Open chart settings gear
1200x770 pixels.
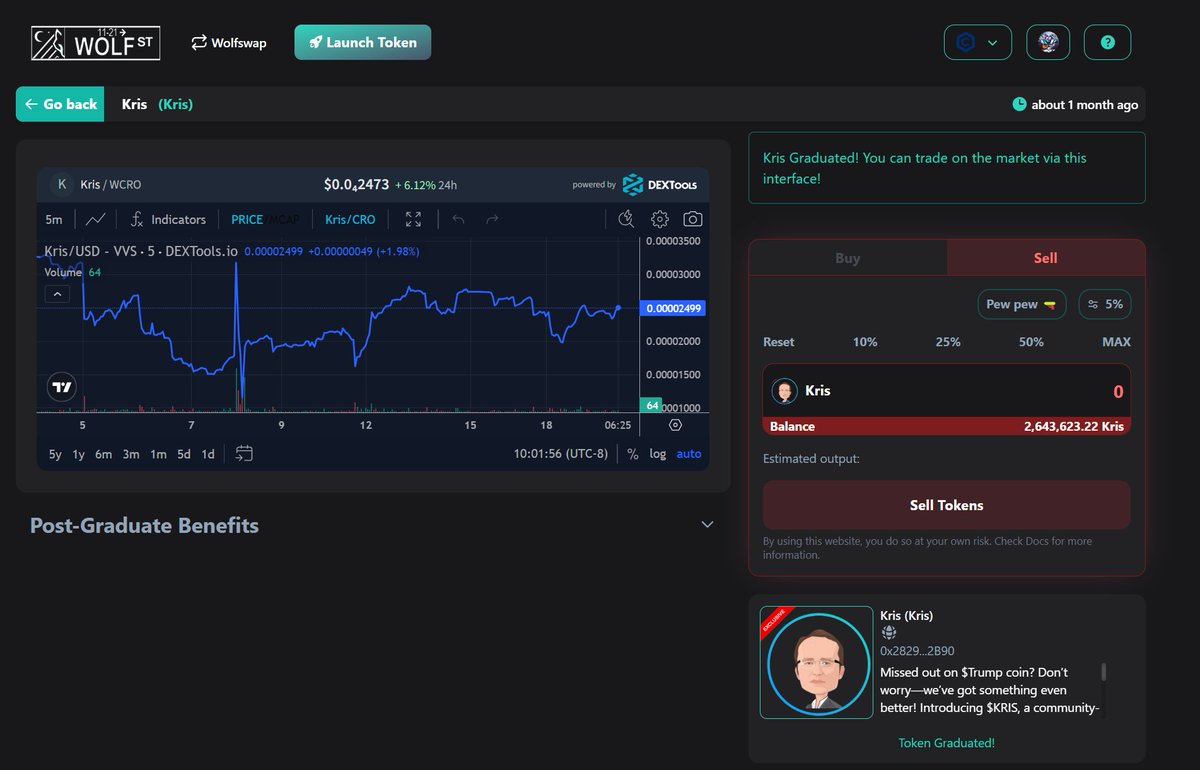tap(660, 219)
